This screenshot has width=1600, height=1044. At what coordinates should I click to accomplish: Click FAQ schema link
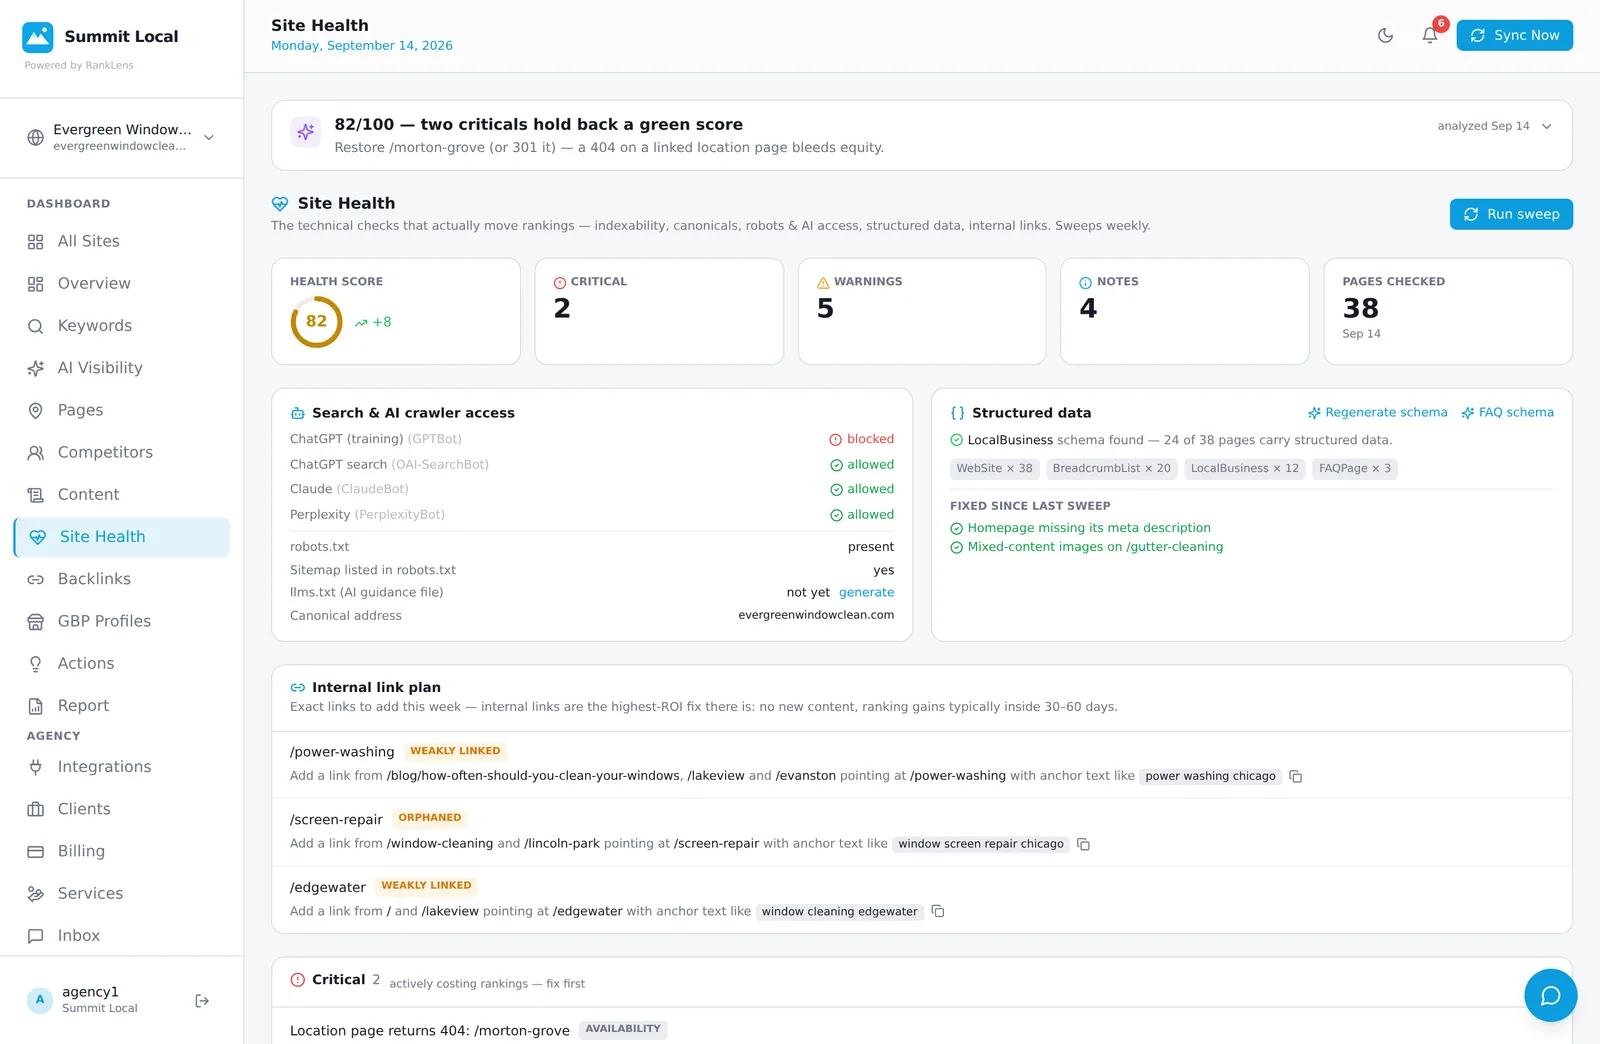coord(1507,412)
